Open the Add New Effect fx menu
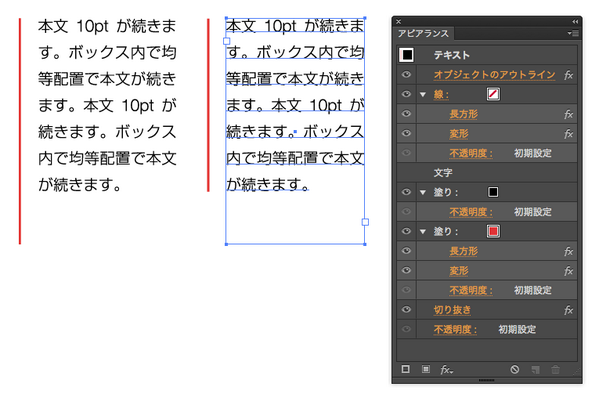599x405 pixels. tap(446, 369)
